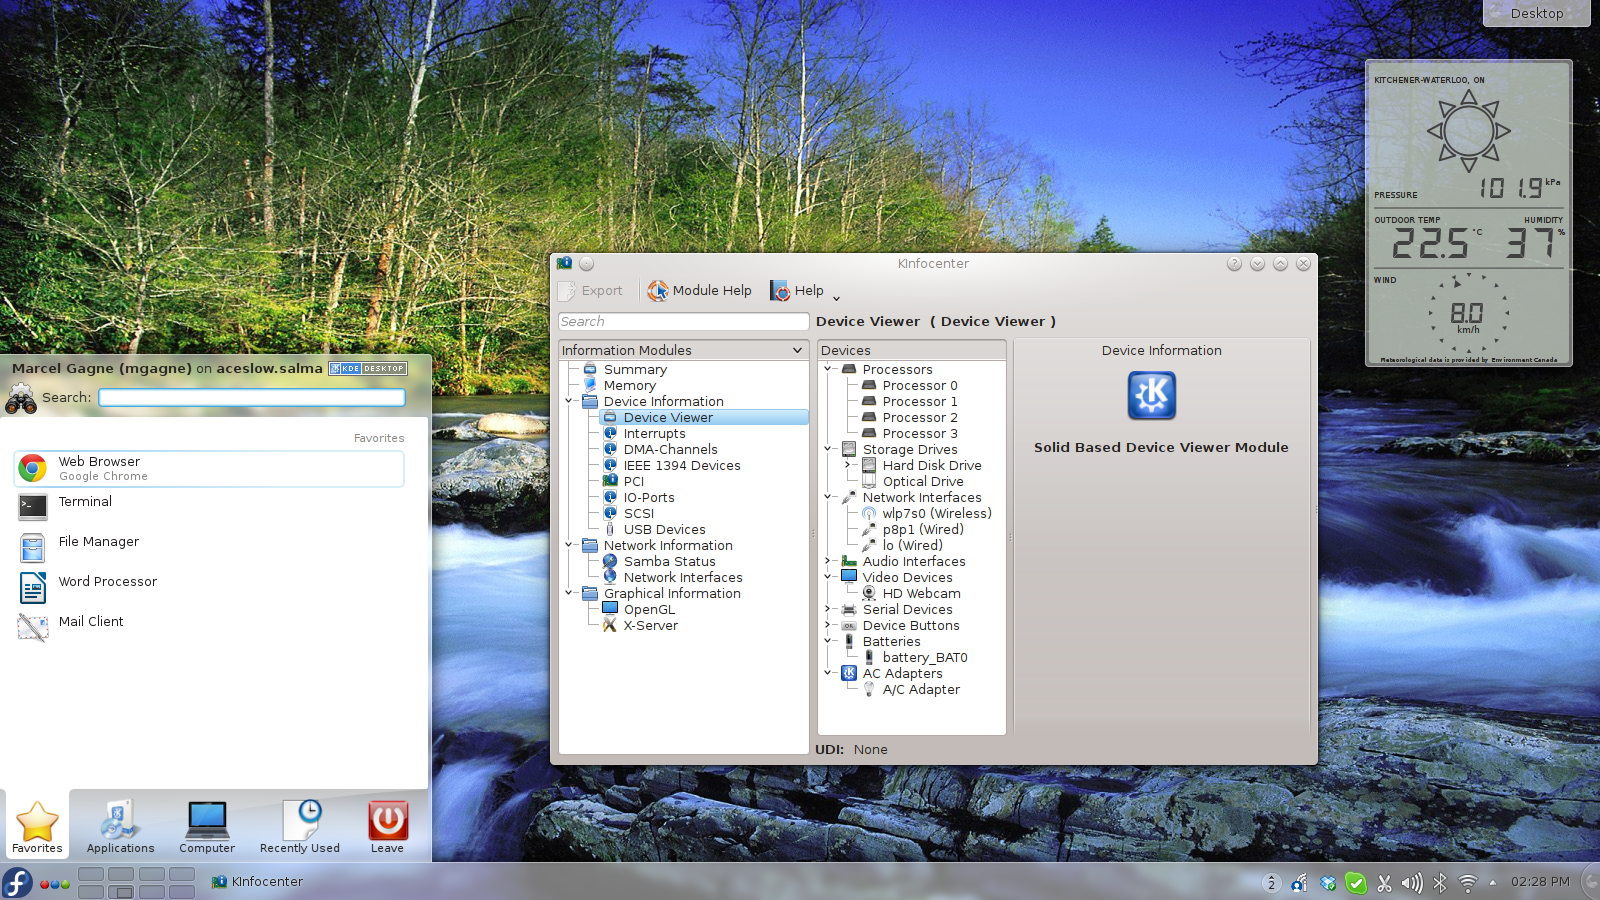Expand the toolbar overflow arrow after Help
The height and width of the screenshot is (900, 1600).
coord(836,297)
